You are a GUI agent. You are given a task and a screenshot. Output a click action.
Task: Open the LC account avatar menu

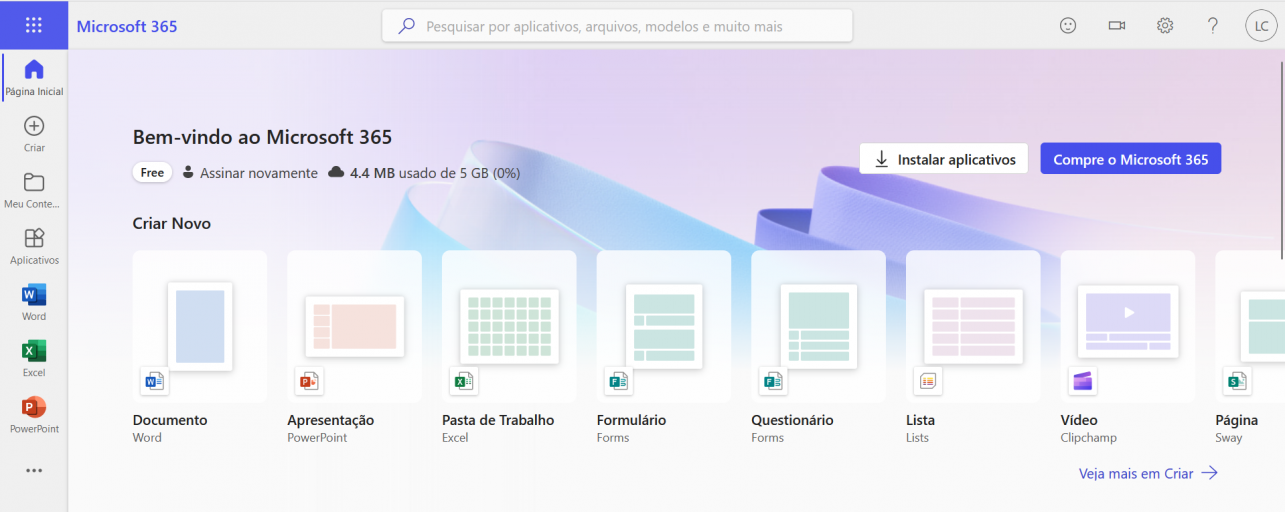click(1261, 26)
